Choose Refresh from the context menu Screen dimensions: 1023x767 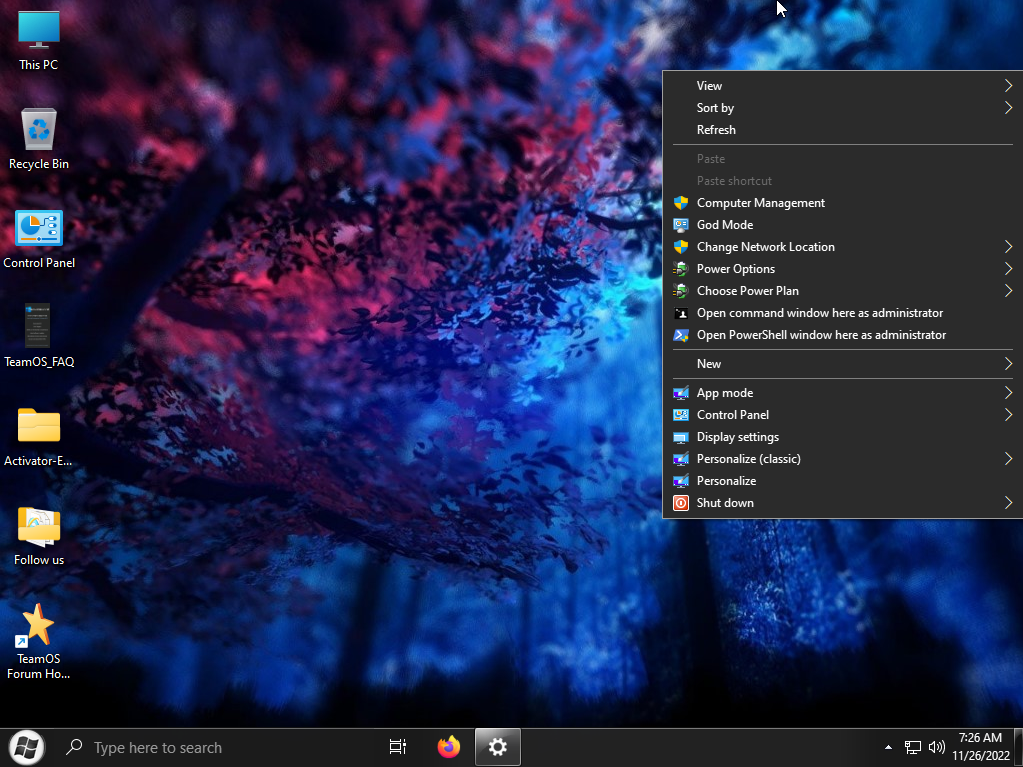coord(716,130)
